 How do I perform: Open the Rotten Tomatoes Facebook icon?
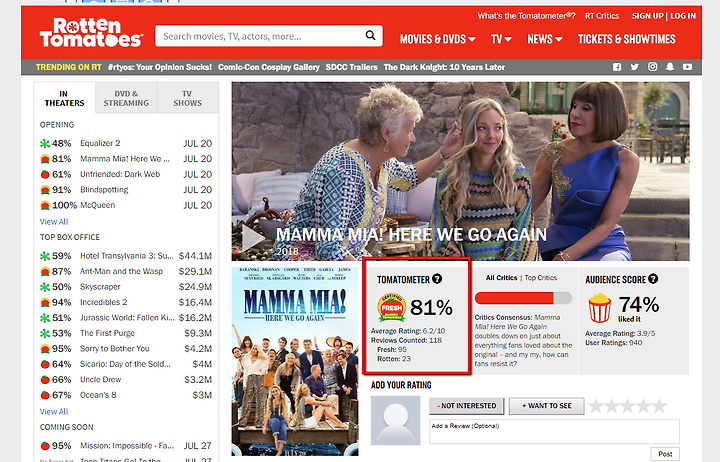click(617, 67)
